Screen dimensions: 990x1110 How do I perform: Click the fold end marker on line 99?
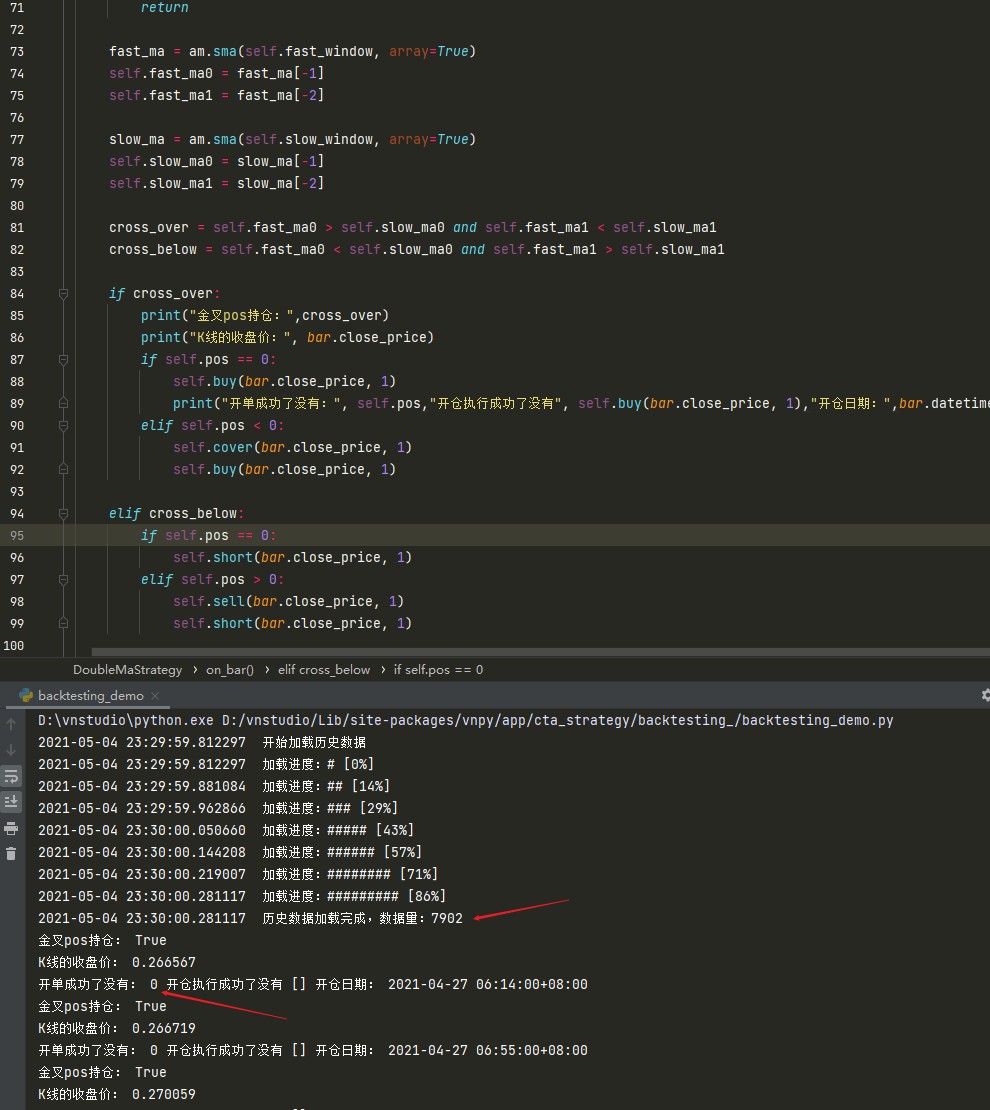(63, 624)
